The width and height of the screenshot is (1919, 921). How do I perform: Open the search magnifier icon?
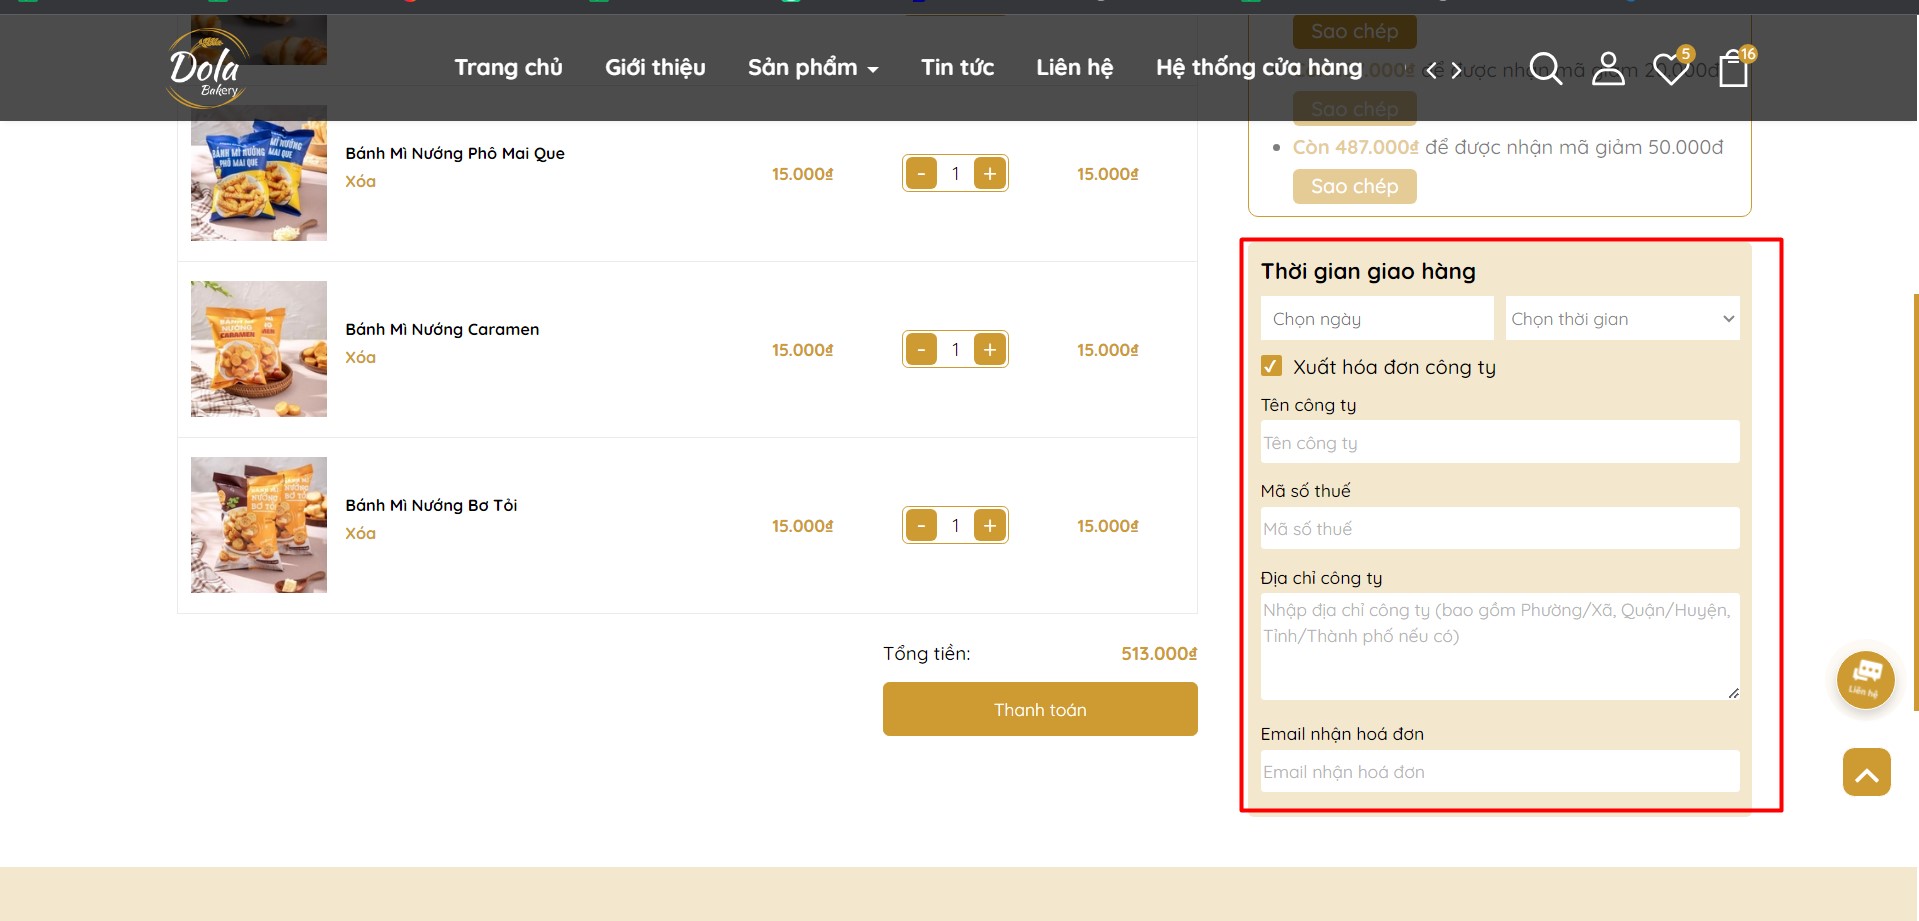(x=1545, y=68)
